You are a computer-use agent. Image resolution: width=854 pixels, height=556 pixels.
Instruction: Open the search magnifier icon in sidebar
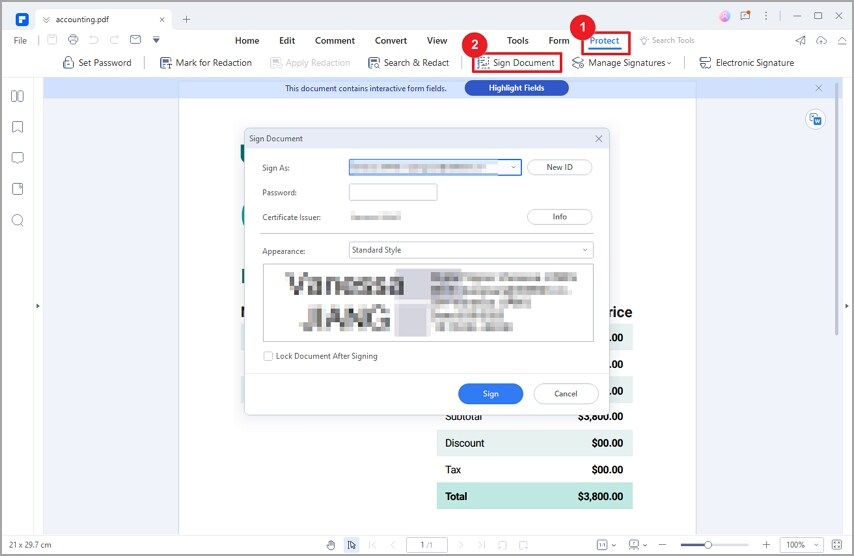point(17,220)
